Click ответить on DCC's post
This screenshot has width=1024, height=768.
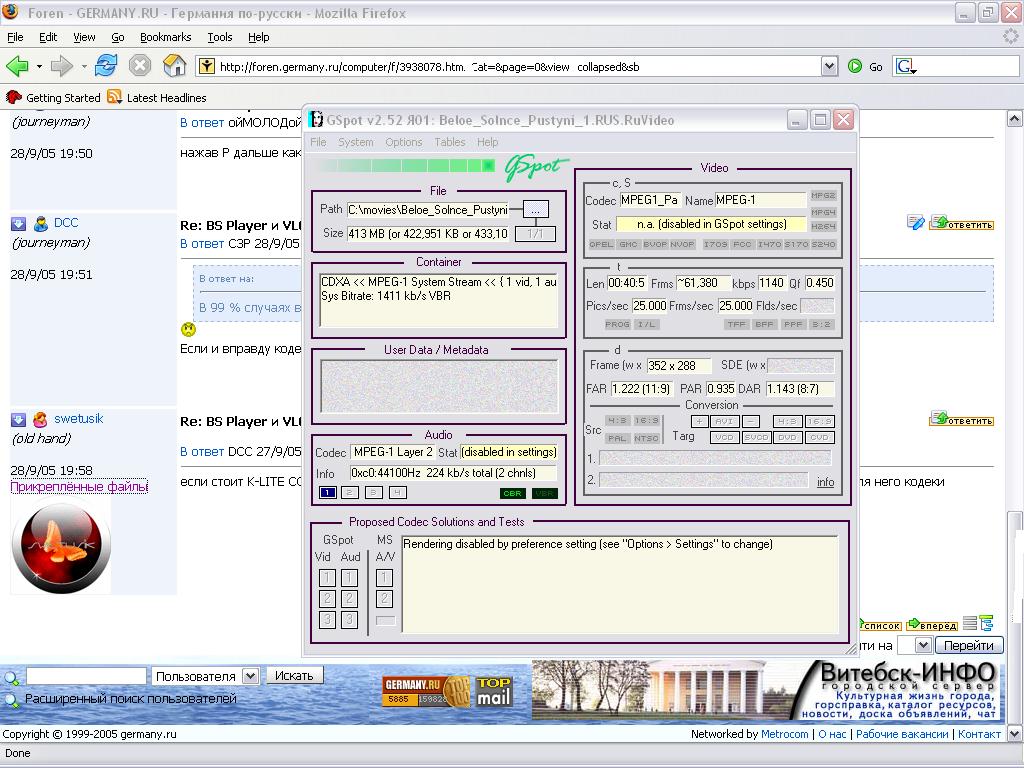962,223
